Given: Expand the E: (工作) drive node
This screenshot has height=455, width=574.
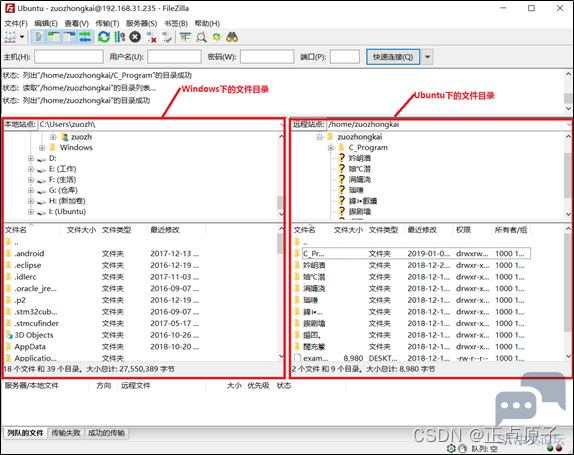Looking at the screenshot, I should 31,169.
